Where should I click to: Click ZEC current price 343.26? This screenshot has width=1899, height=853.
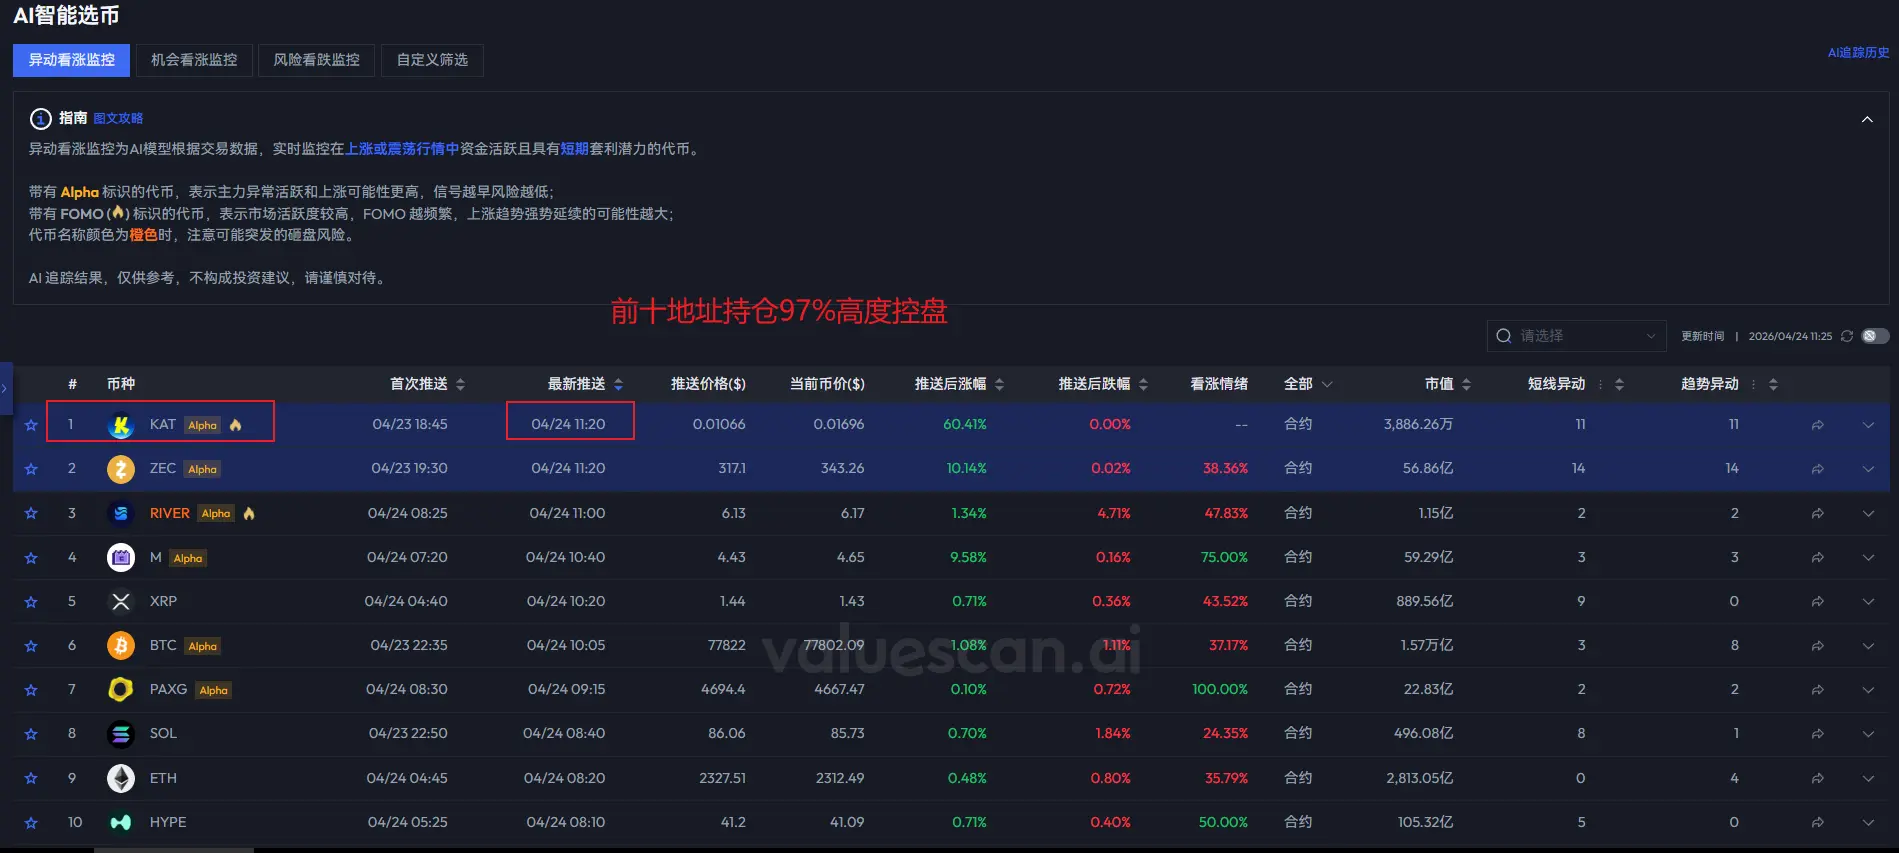click(x=842, y=468)
